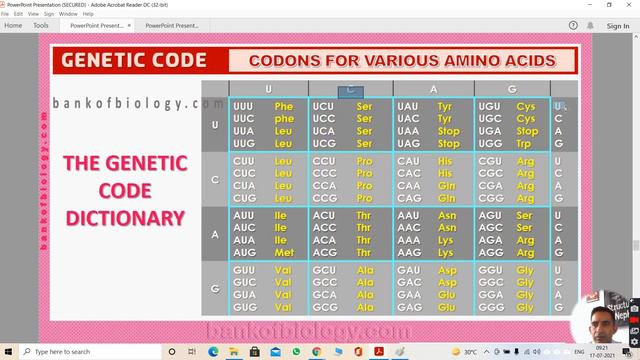Open Task View on the taskbar

(192, 351)
